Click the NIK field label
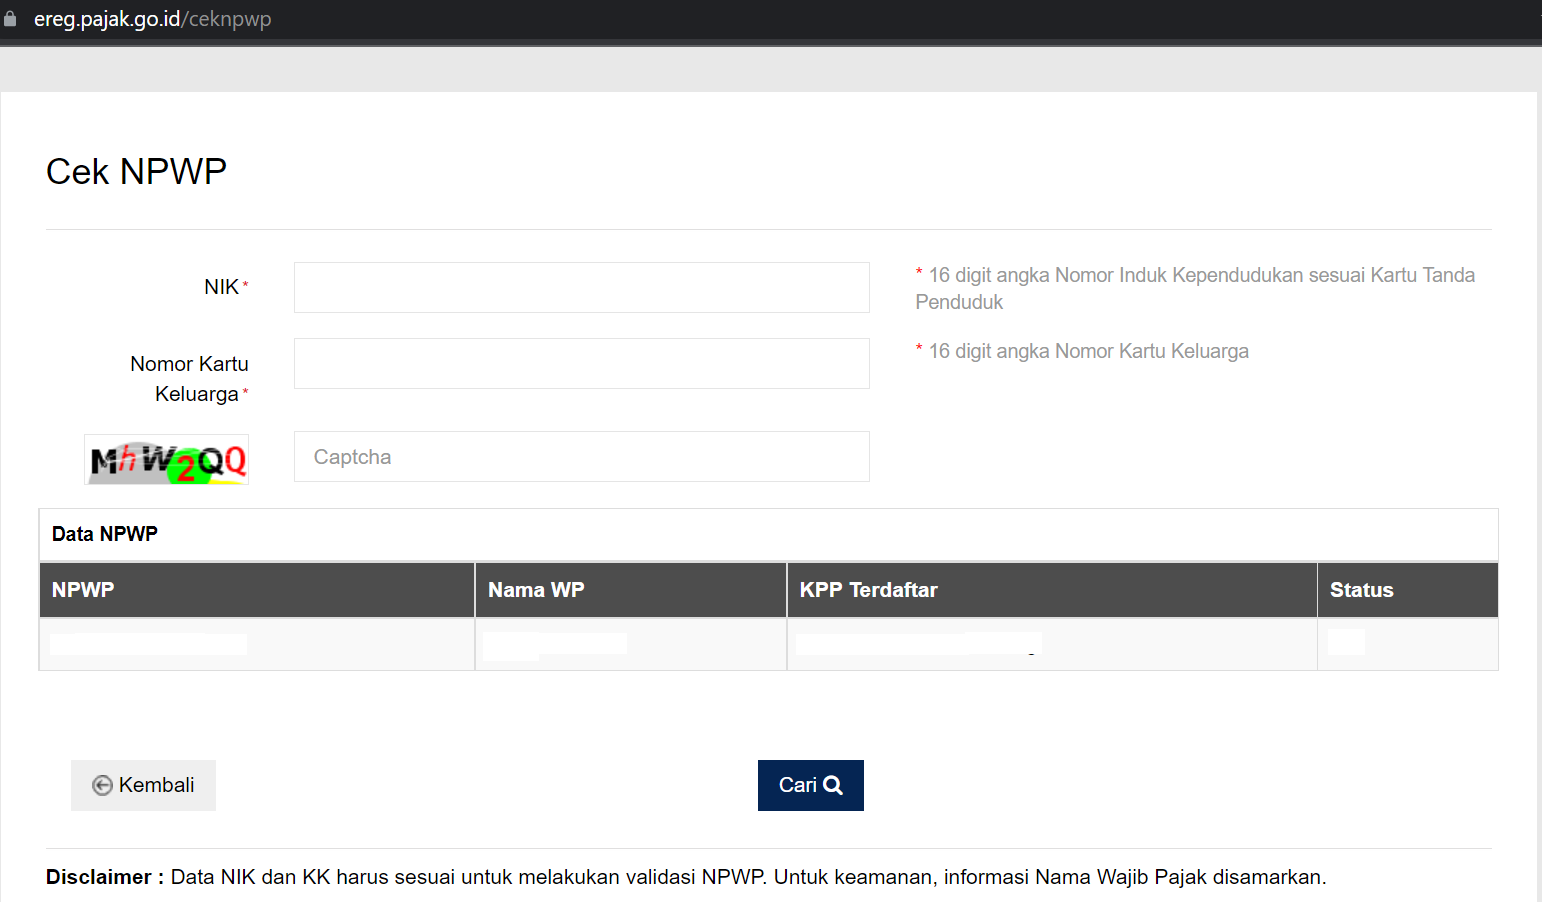The image size is (1542, 902). [221, 287]
